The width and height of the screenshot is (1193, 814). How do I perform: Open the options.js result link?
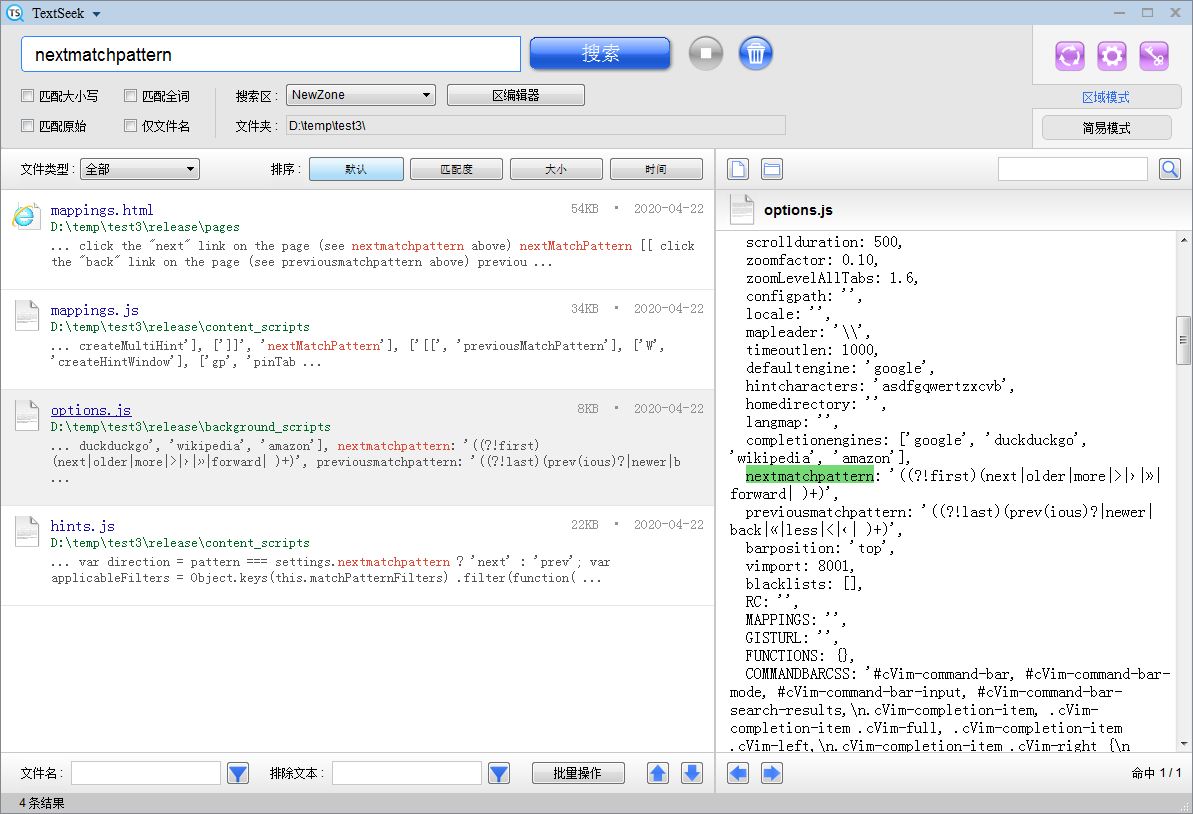pyautogui.click(x=90, y=410)
